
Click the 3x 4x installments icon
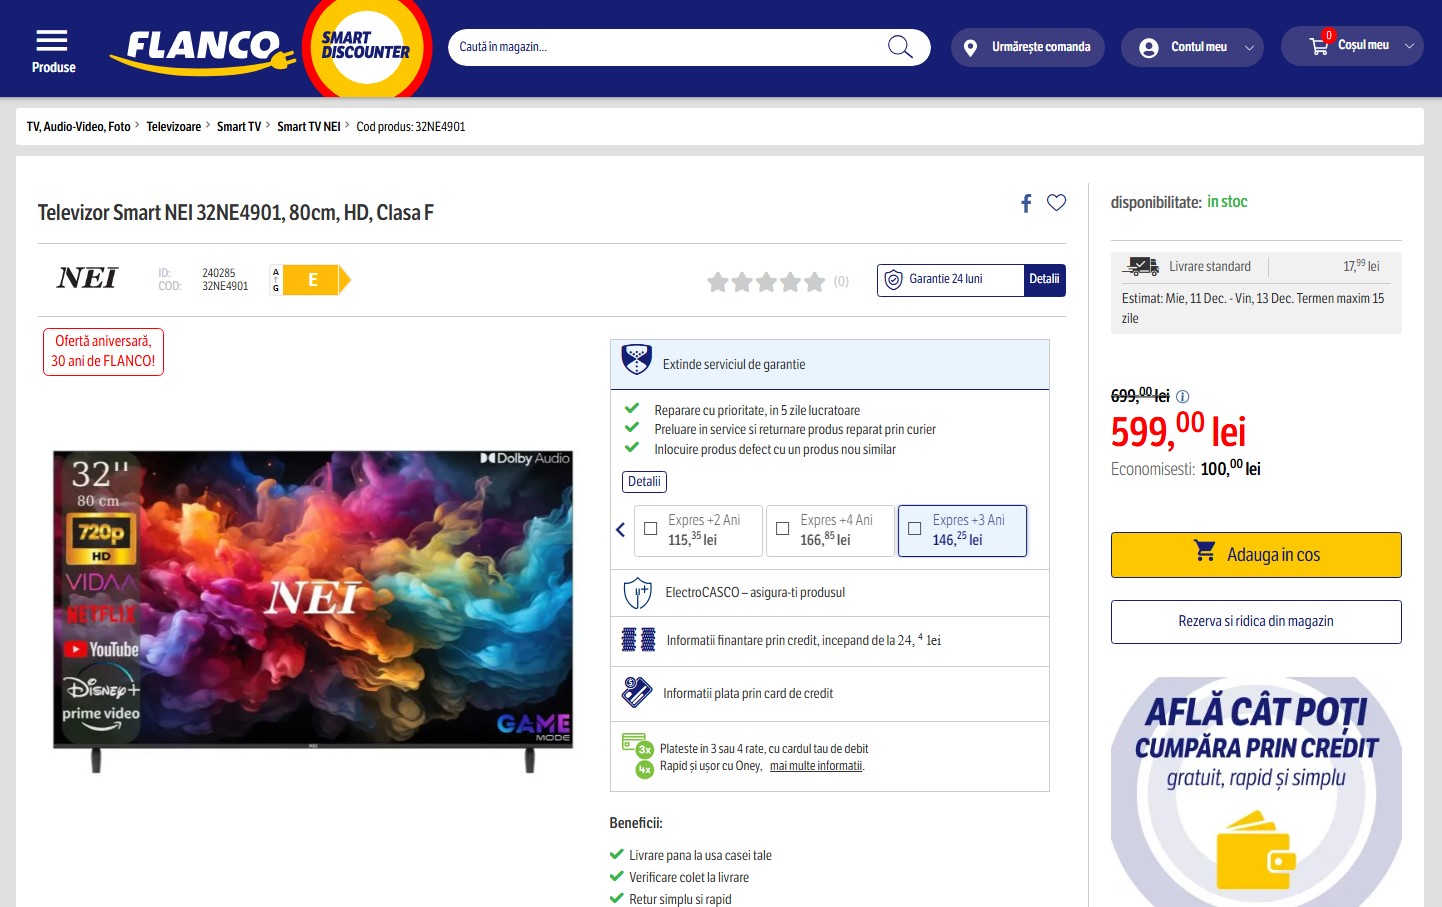637,757
